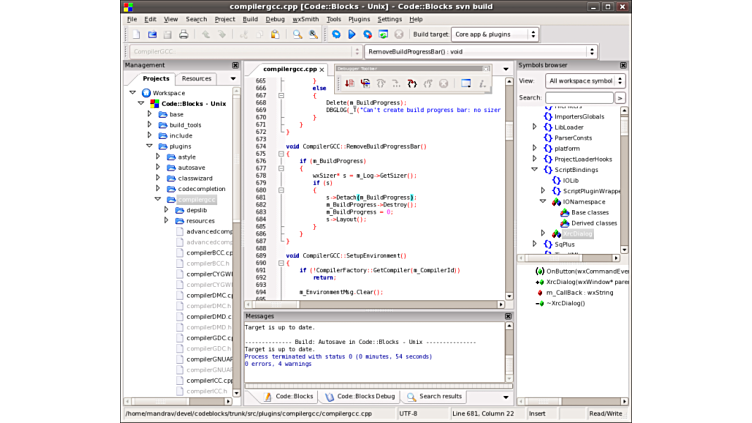Open the wxSmith menu
This screenshot has width=752, height=423.
point(305,19)
